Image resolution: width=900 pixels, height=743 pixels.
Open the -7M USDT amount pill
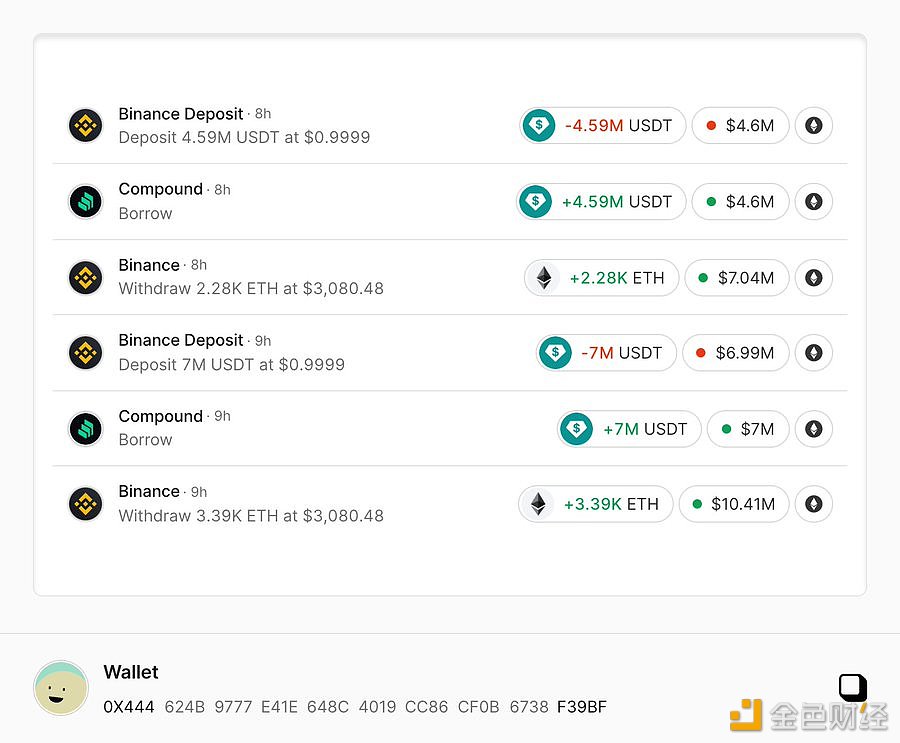click(606, 353)
